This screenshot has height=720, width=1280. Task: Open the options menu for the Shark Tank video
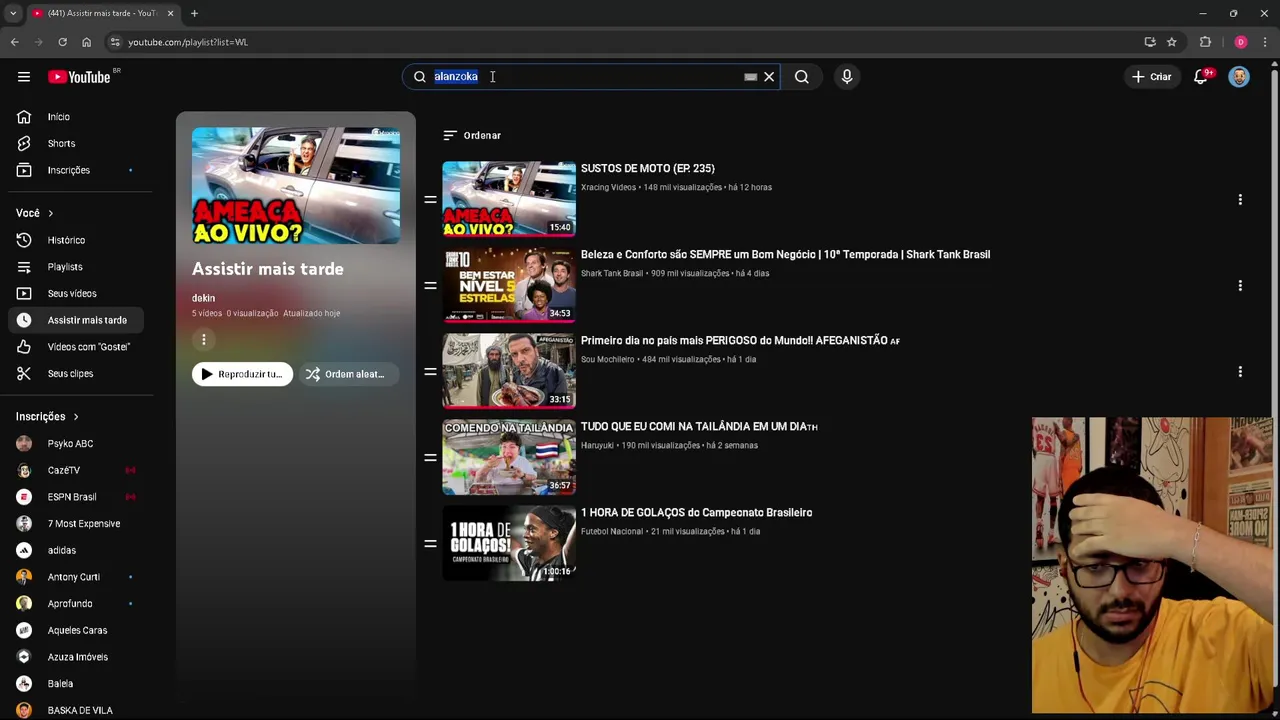click(1240, 285)
